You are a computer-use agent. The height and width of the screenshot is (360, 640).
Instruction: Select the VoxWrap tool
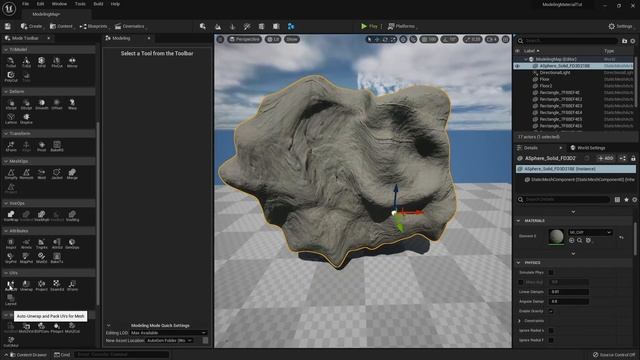11,216
